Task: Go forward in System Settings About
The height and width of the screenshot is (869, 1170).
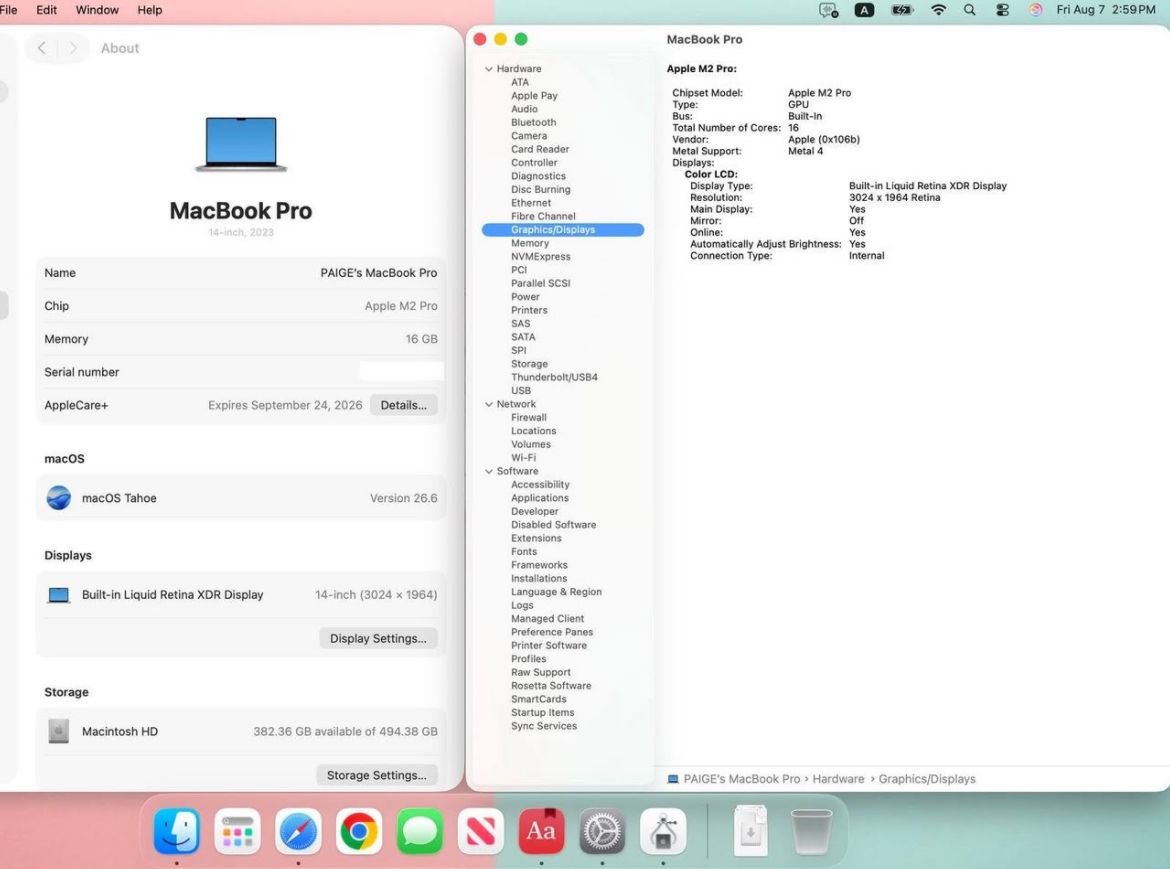Action: [72, 48]
